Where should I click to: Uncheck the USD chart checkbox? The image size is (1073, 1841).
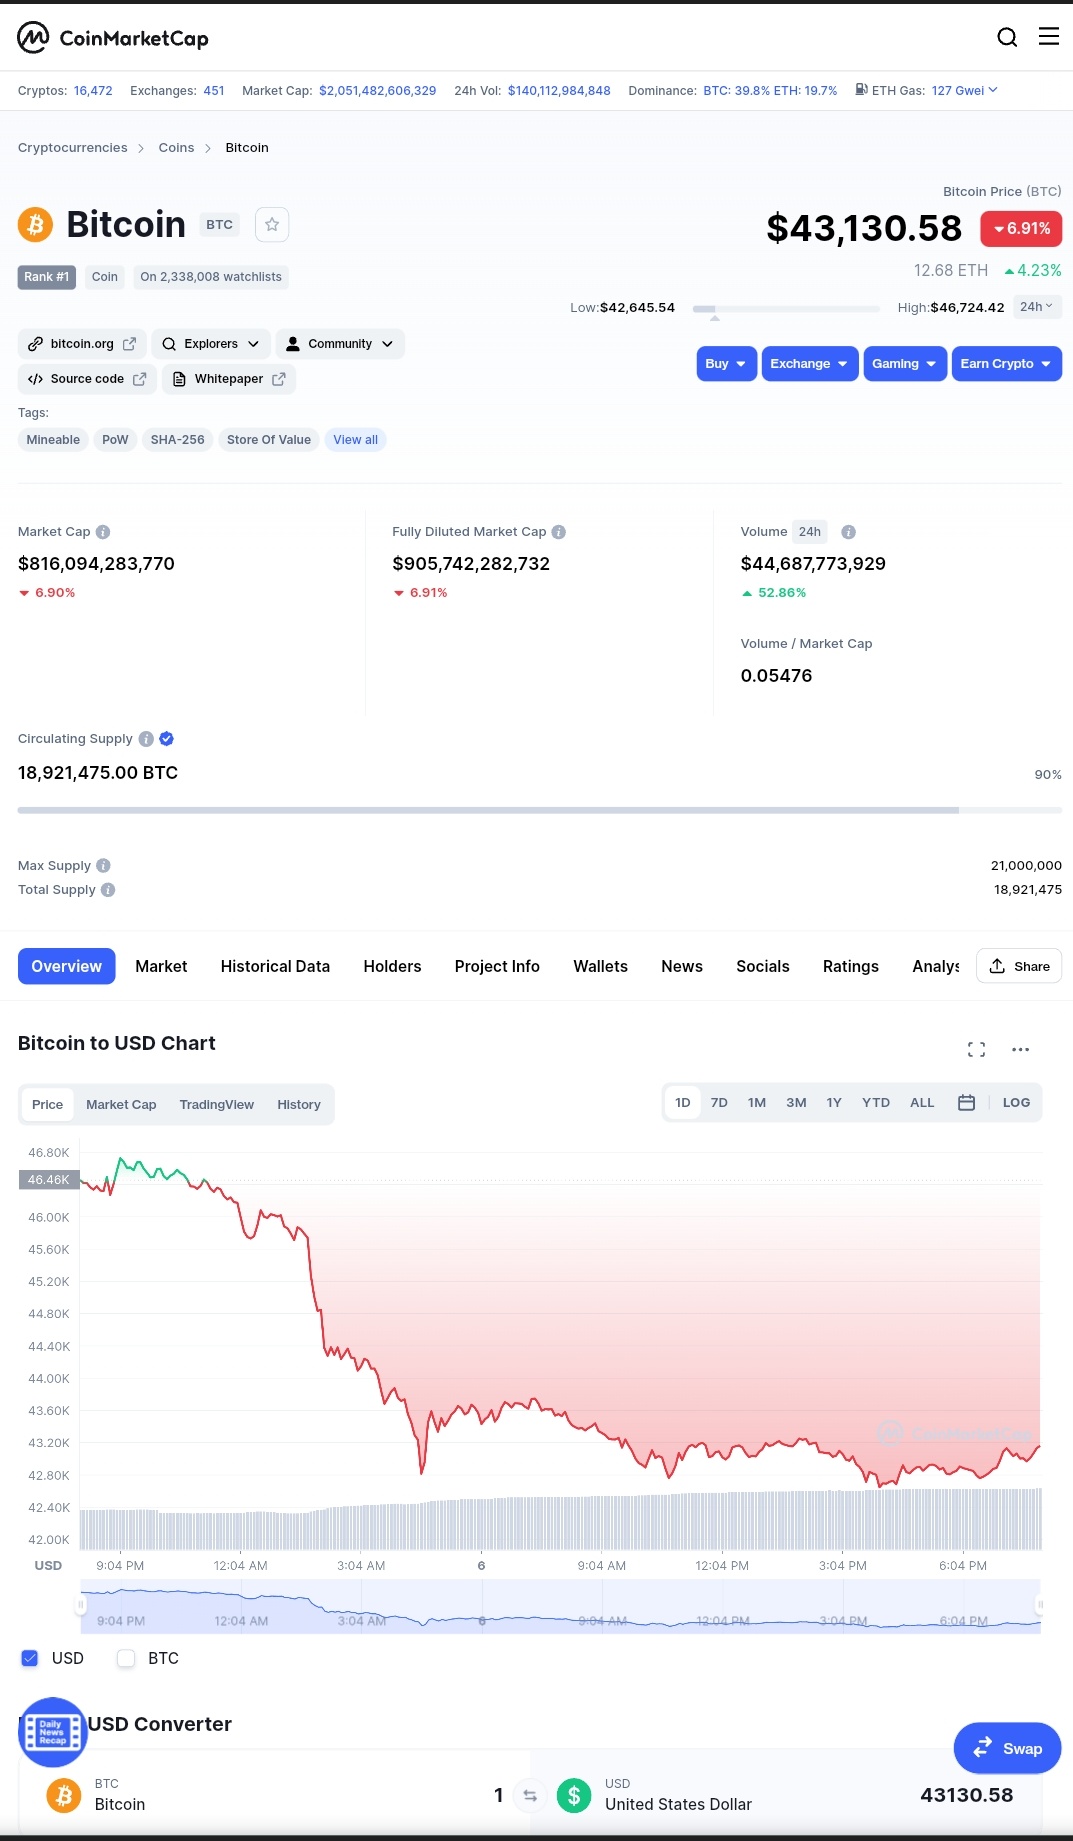(30, 1658)
